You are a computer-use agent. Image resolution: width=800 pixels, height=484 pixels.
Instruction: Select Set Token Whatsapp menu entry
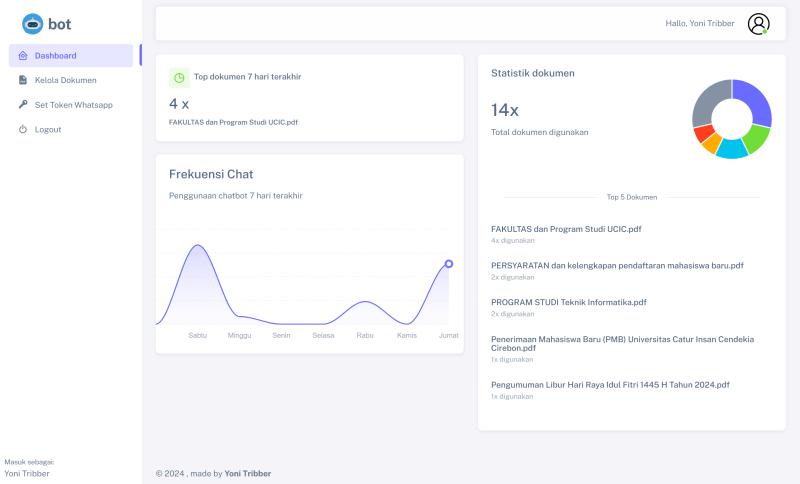click(x=73, y=105)
